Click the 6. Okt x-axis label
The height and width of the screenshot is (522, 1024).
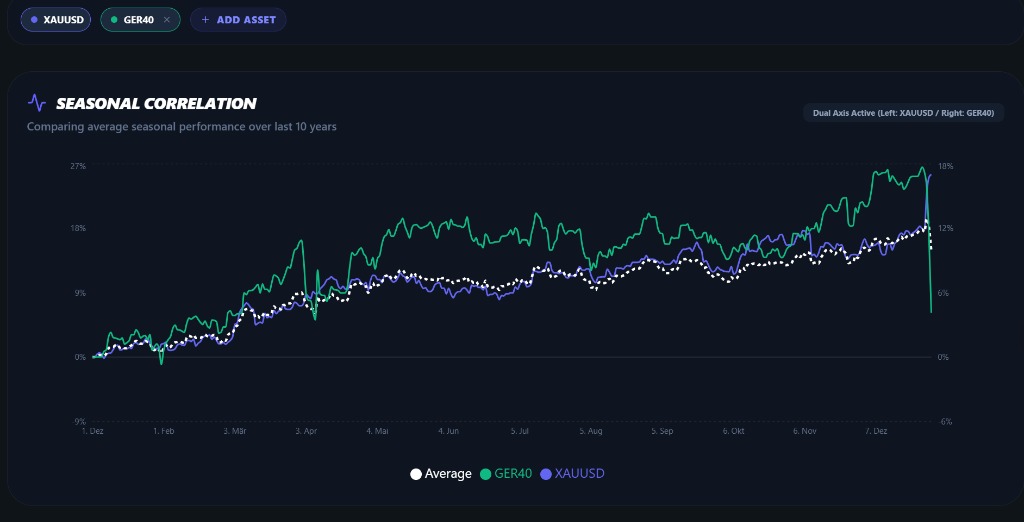pyautogui.click(x=733, y=431)
